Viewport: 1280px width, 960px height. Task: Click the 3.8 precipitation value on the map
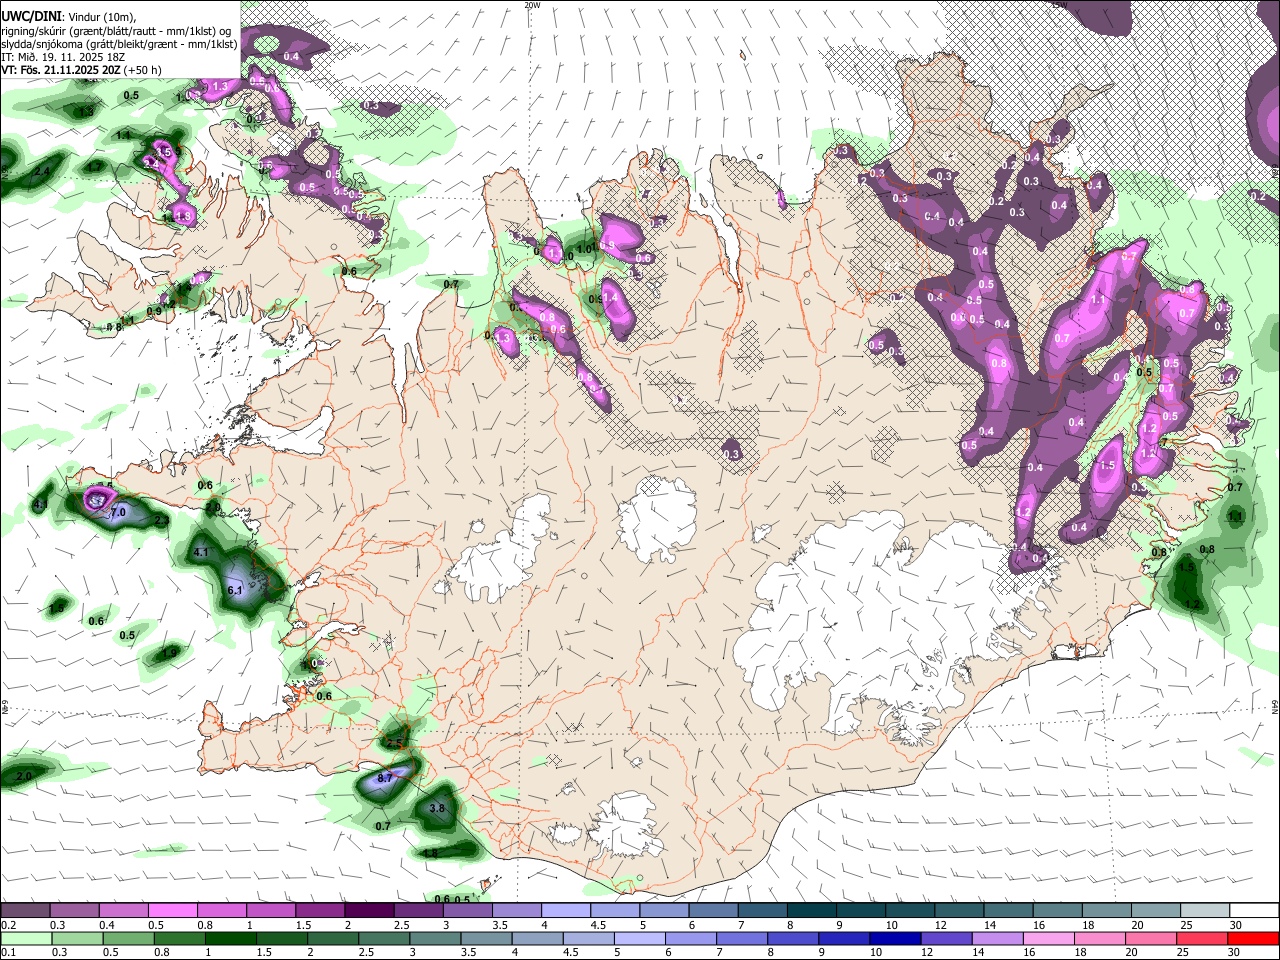click(437, 808)
